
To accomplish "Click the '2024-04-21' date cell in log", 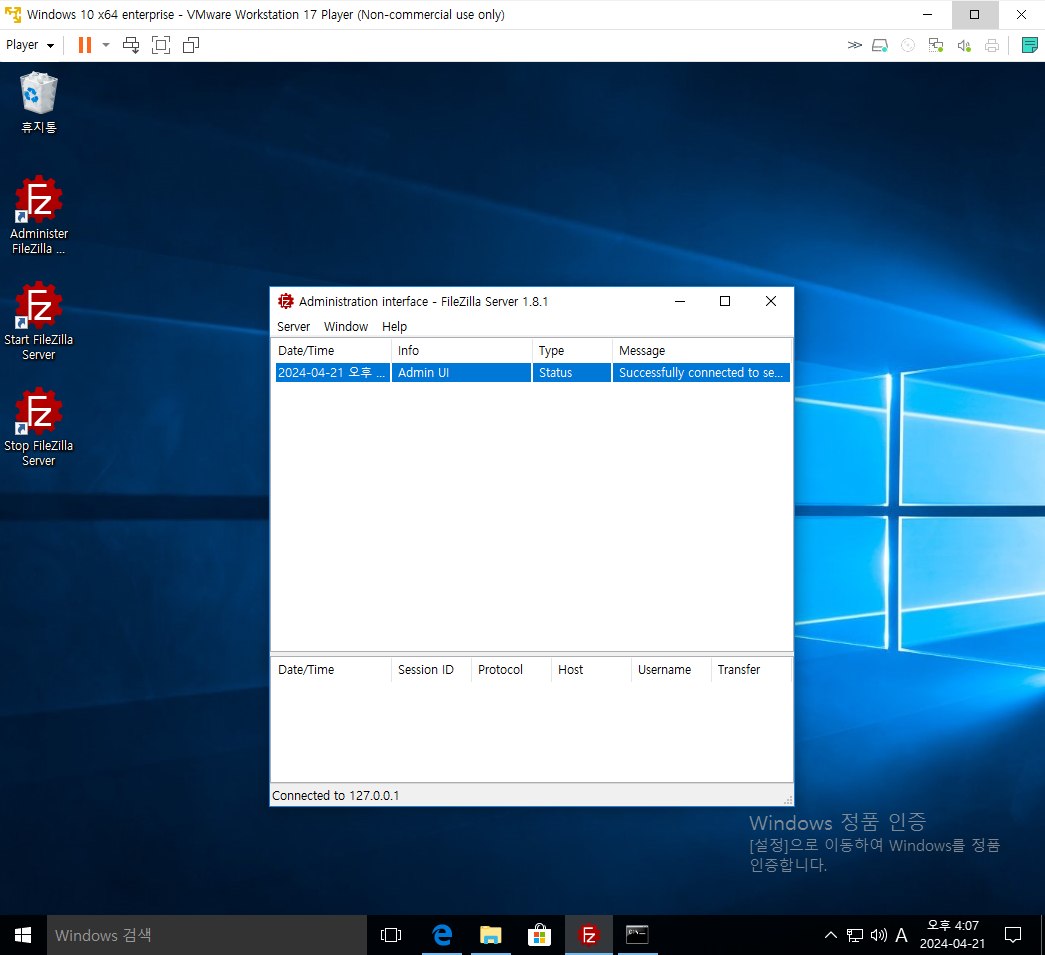I will [x=333, y=373].
